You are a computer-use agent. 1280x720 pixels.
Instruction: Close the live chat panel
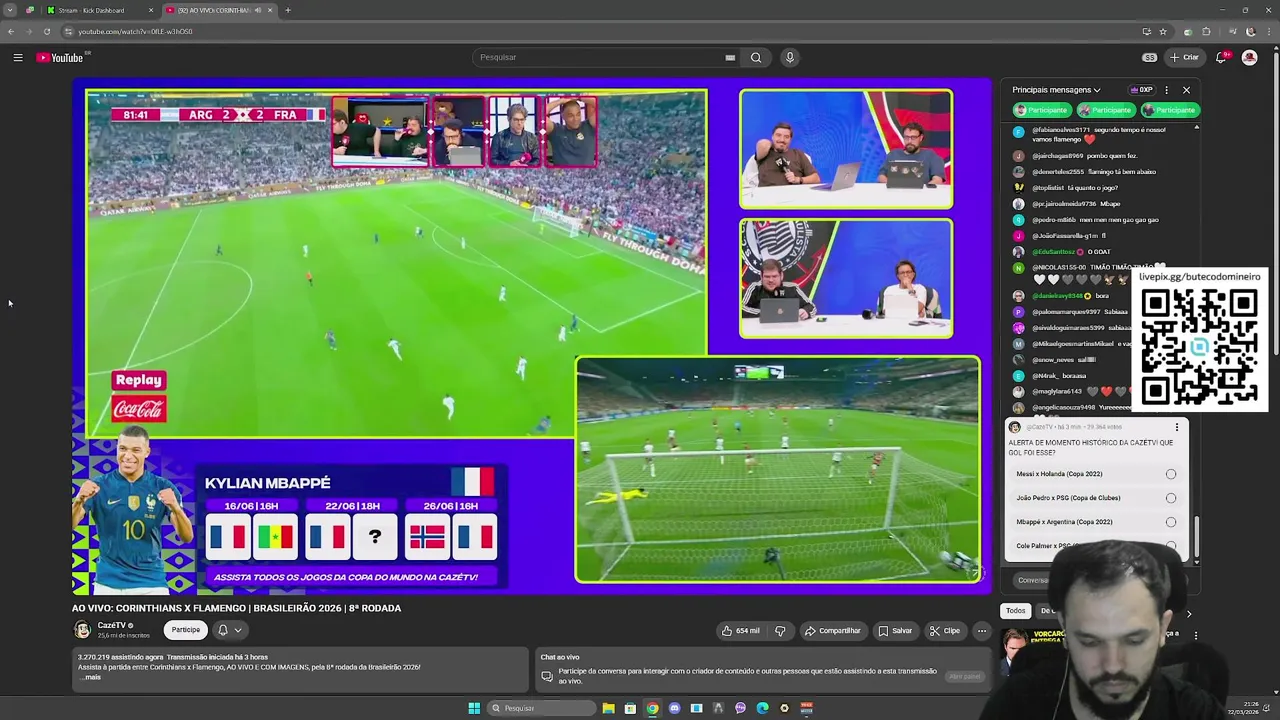(x=1186, y=90)
